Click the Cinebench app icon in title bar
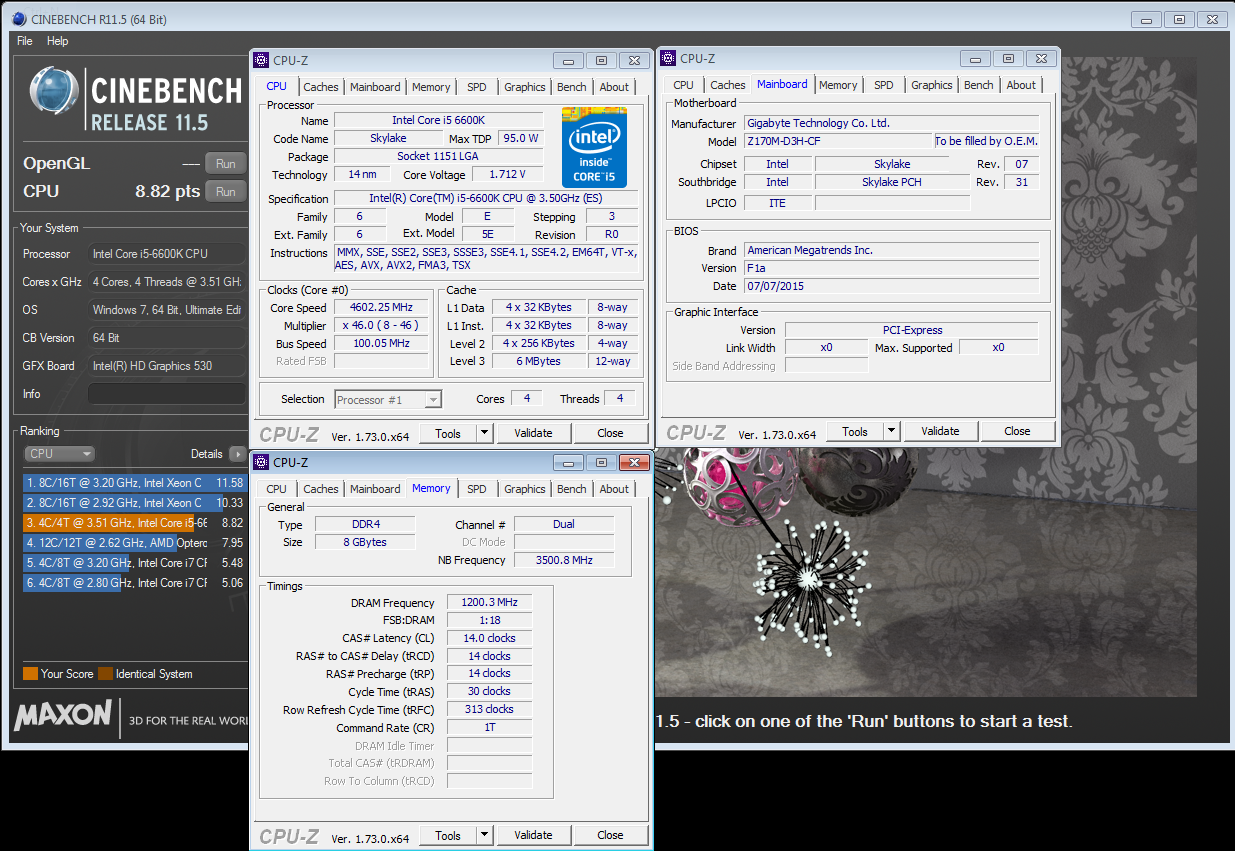Screen dimensions: 1235x851 [19, 18]
